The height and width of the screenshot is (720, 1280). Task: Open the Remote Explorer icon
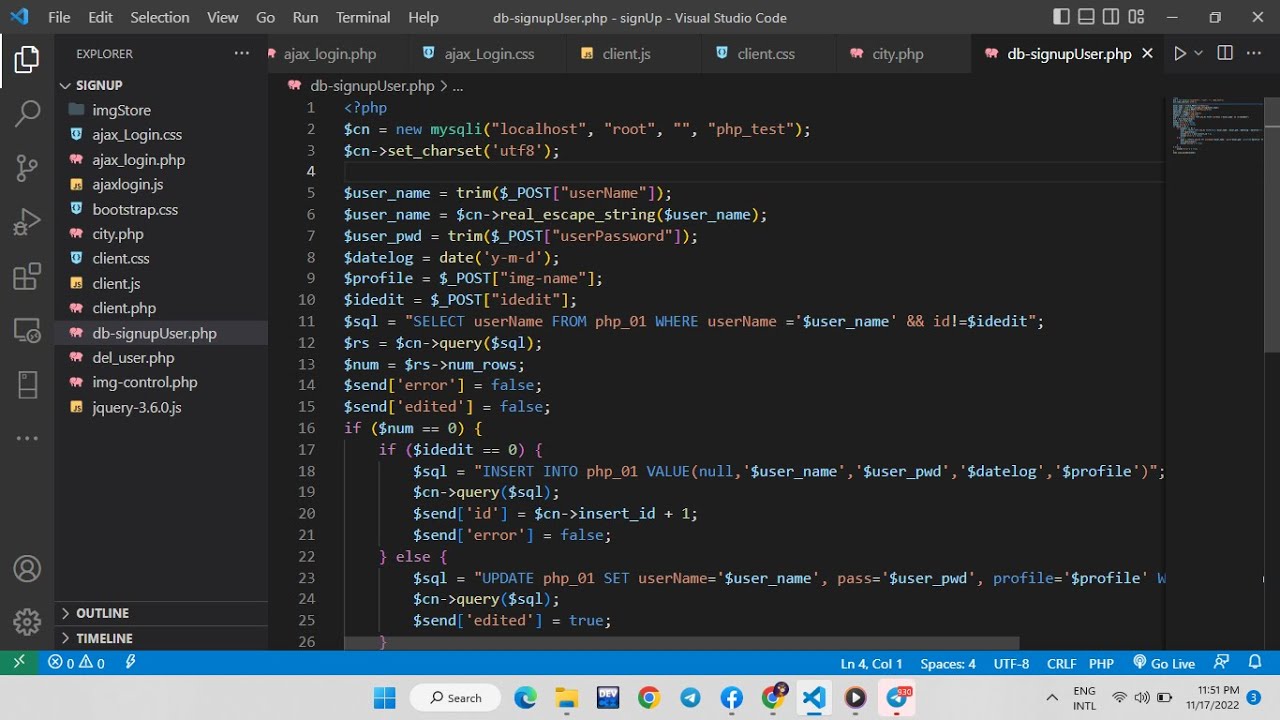pos(27,330)
